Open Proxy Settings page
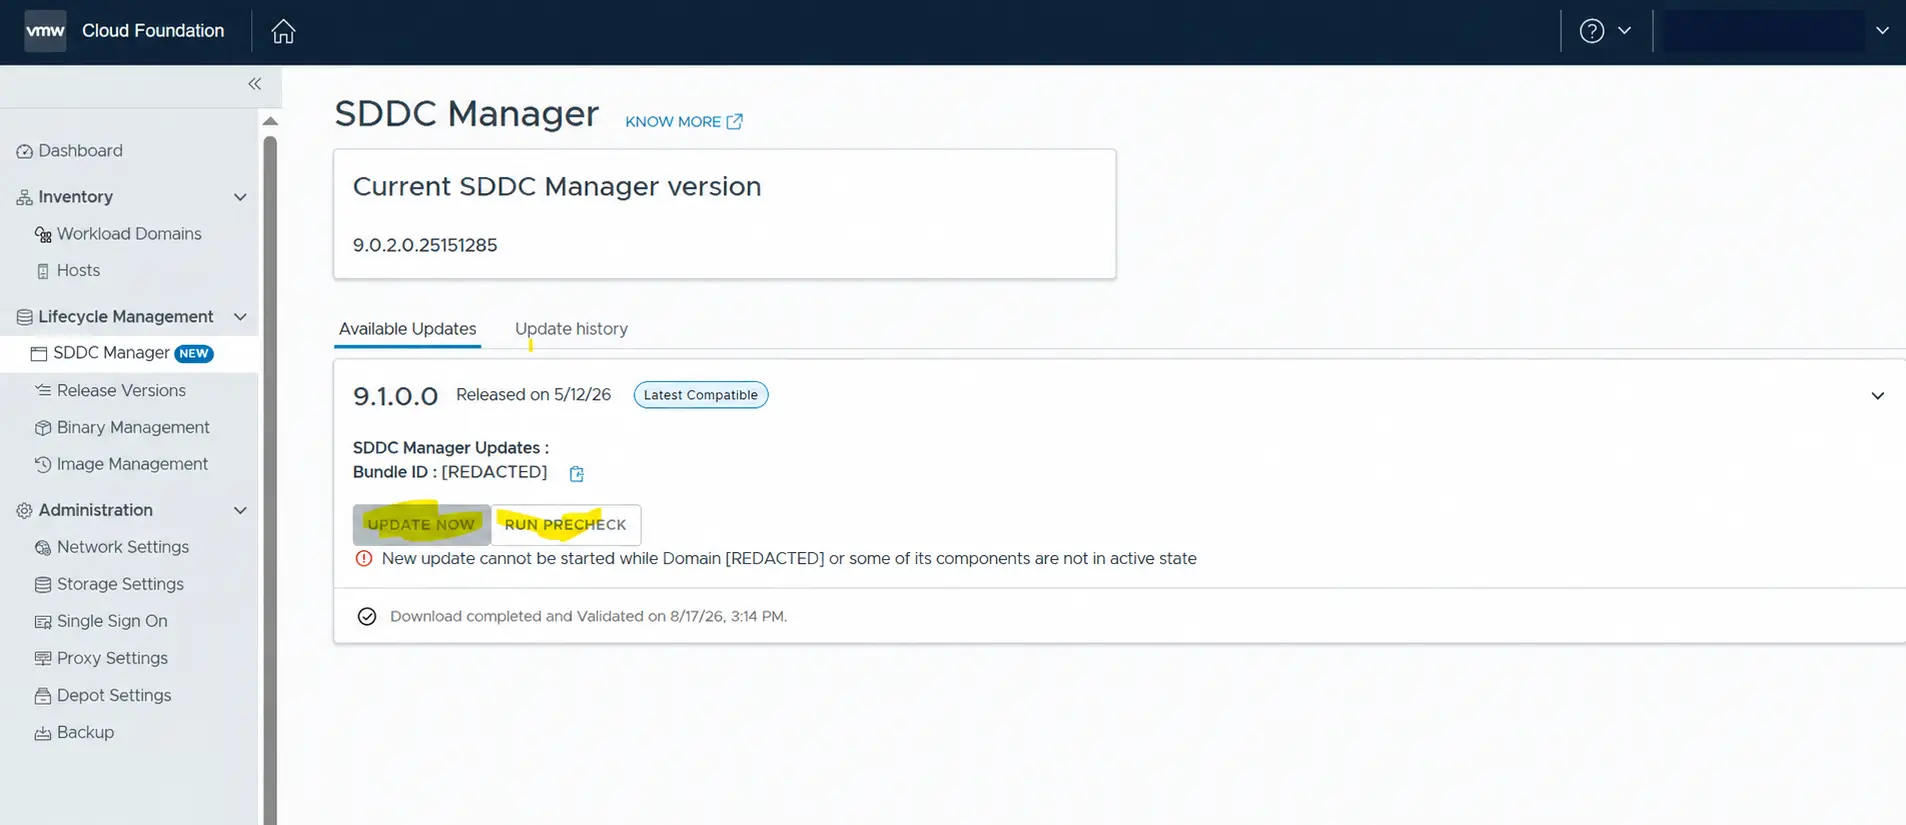Viewport: 1906px width, 825px height. point(112,658)
